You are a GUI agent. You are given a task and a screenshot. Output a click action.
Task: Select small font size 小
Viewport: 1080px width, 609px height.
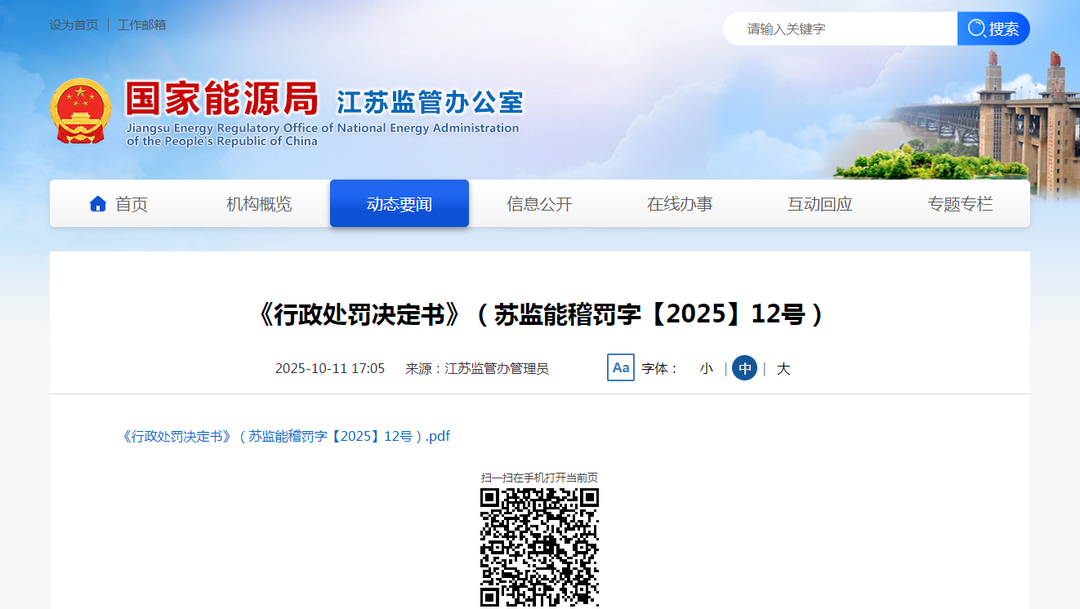pyautogui.click(x=706, y=369)
